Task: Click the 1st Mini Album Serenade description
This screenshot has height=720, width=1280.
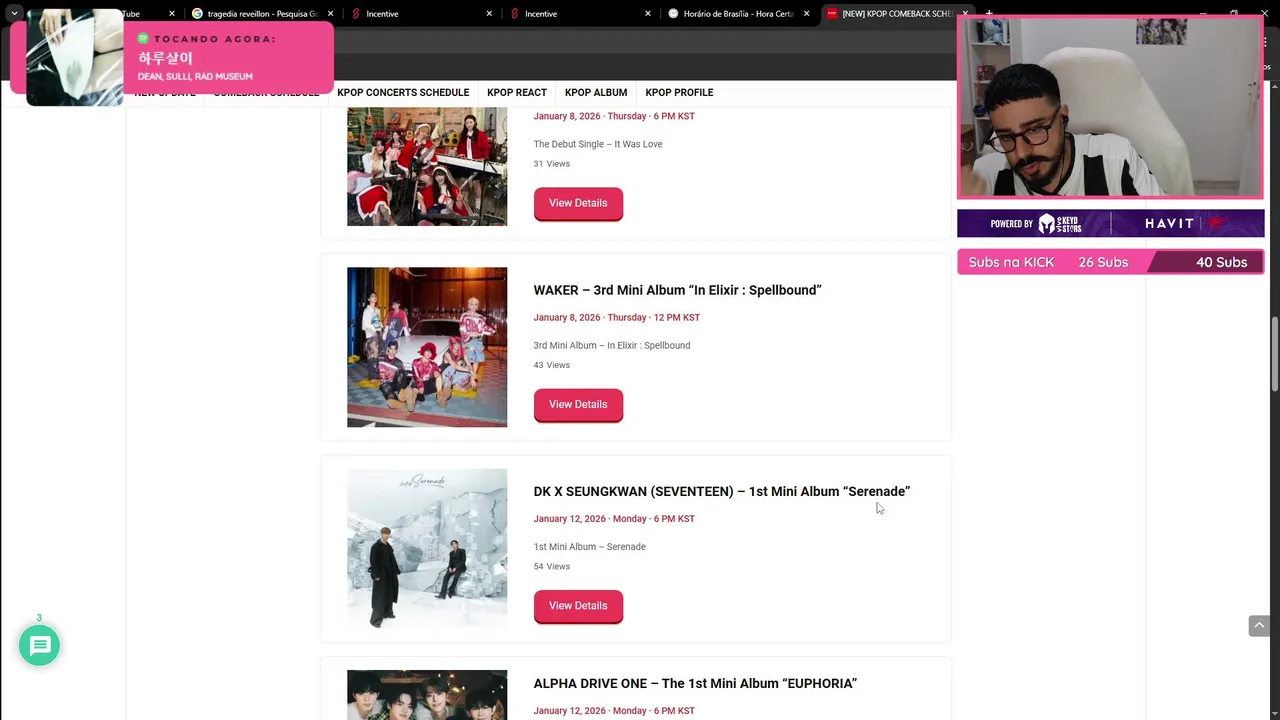Action: [x=589, y=547]
